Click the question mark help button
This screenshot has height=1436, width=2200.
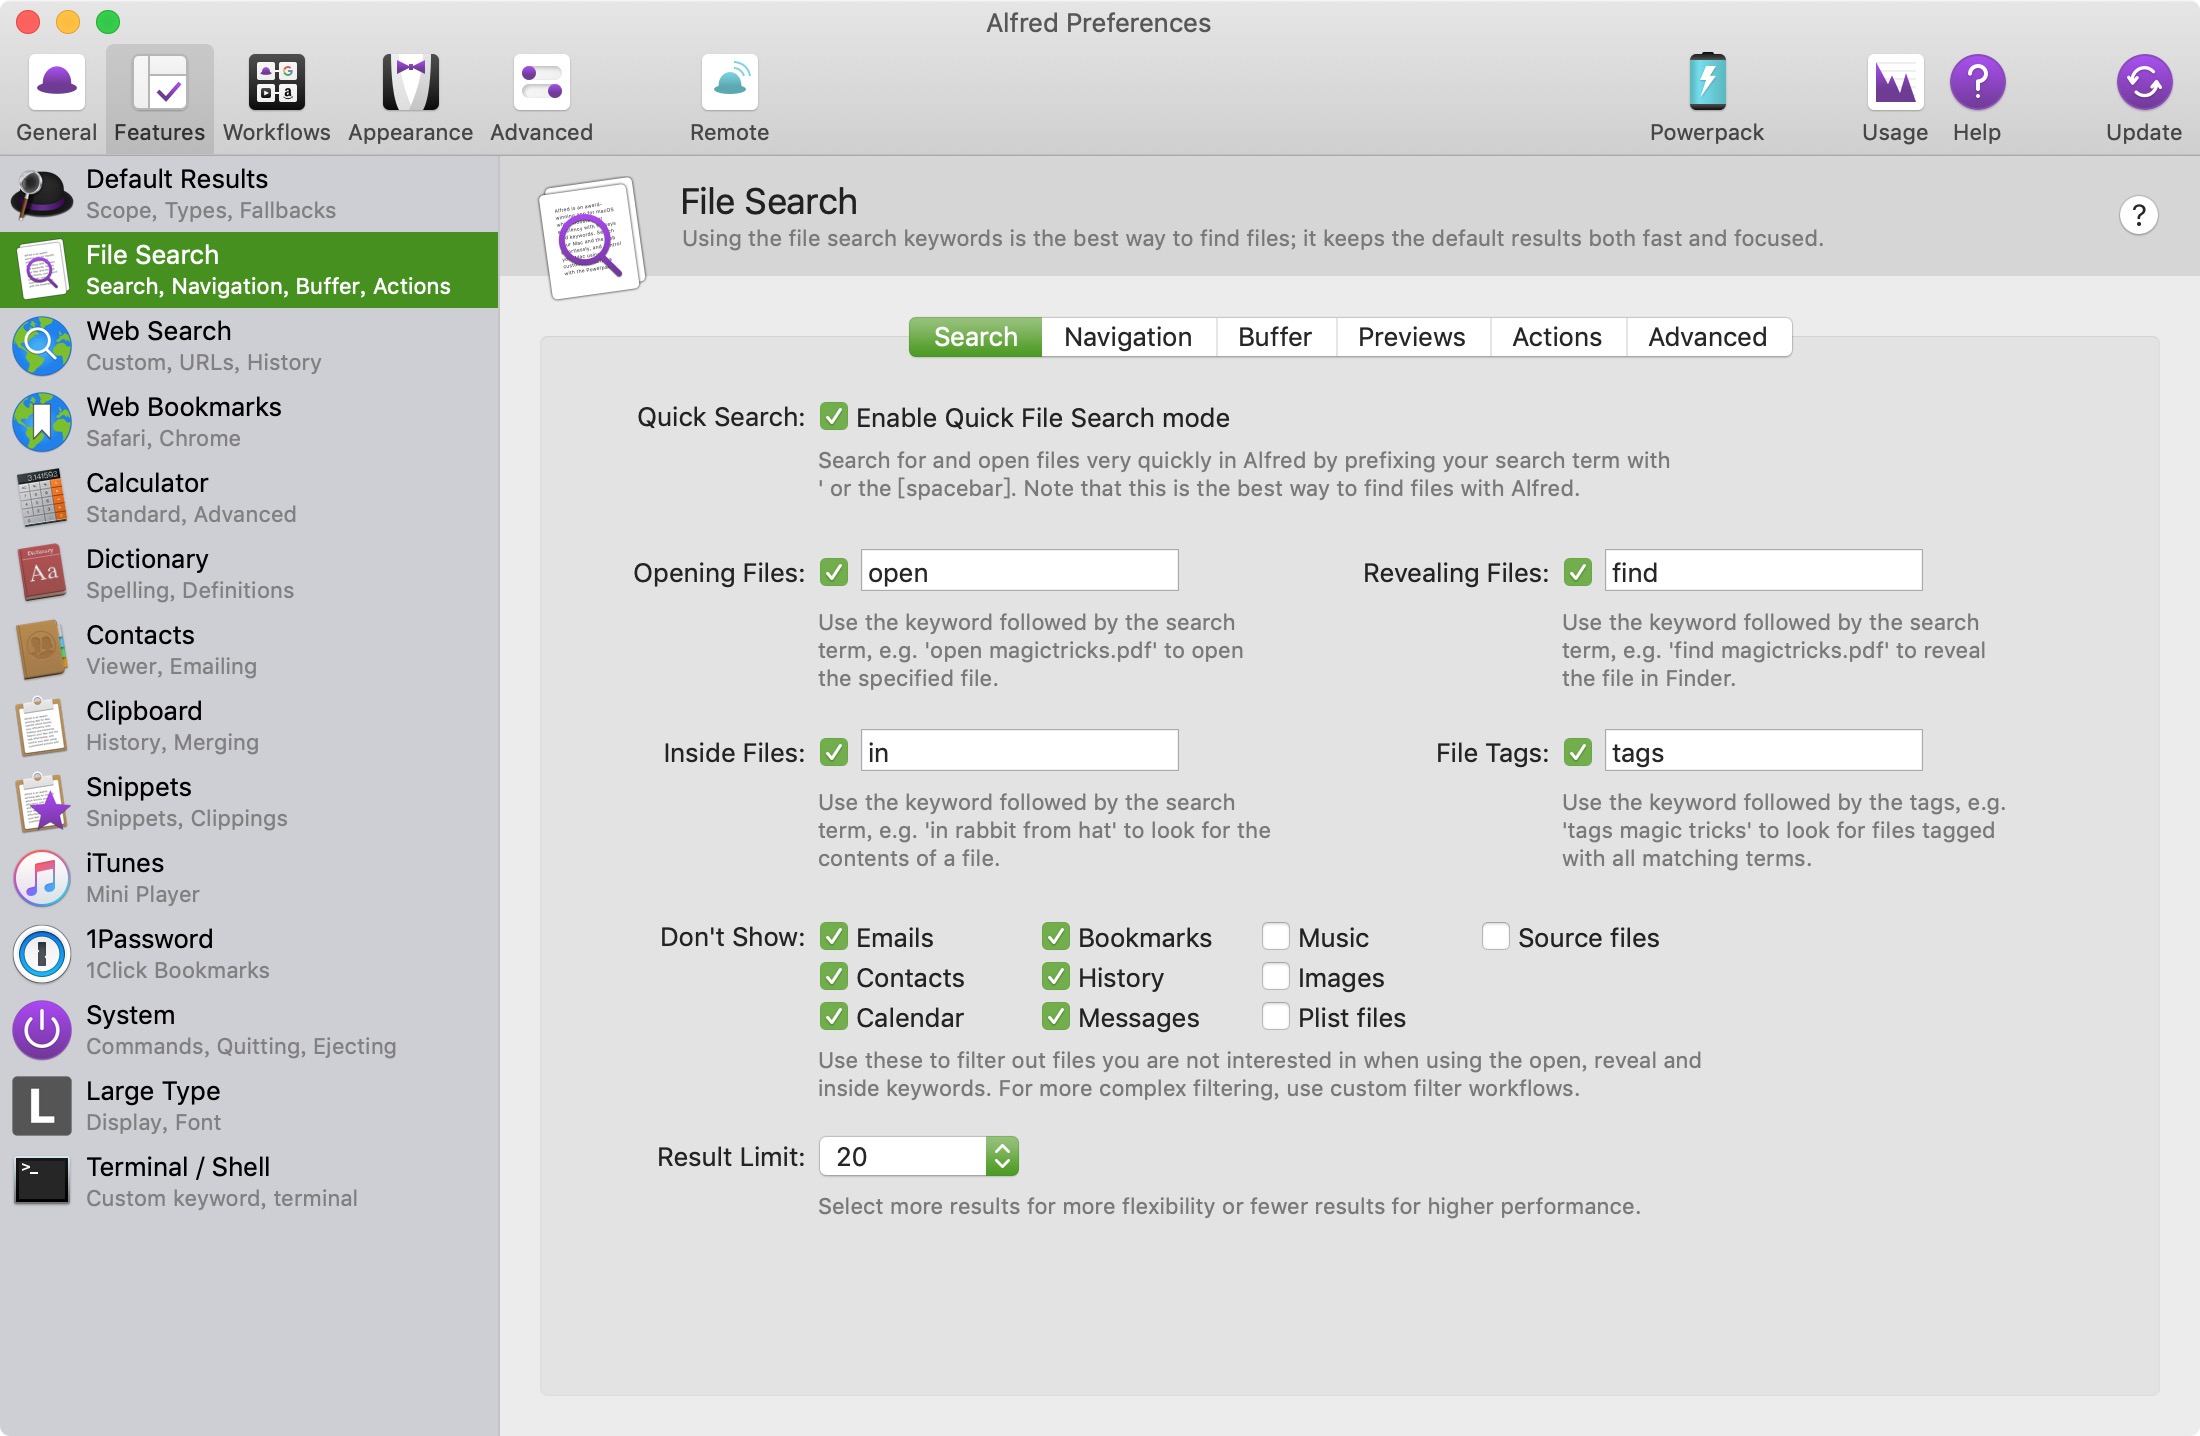coord(2138,215)
